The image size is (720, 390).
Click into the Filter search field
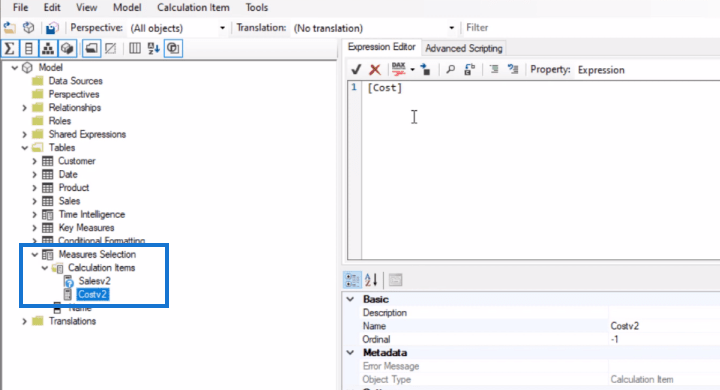591,28
